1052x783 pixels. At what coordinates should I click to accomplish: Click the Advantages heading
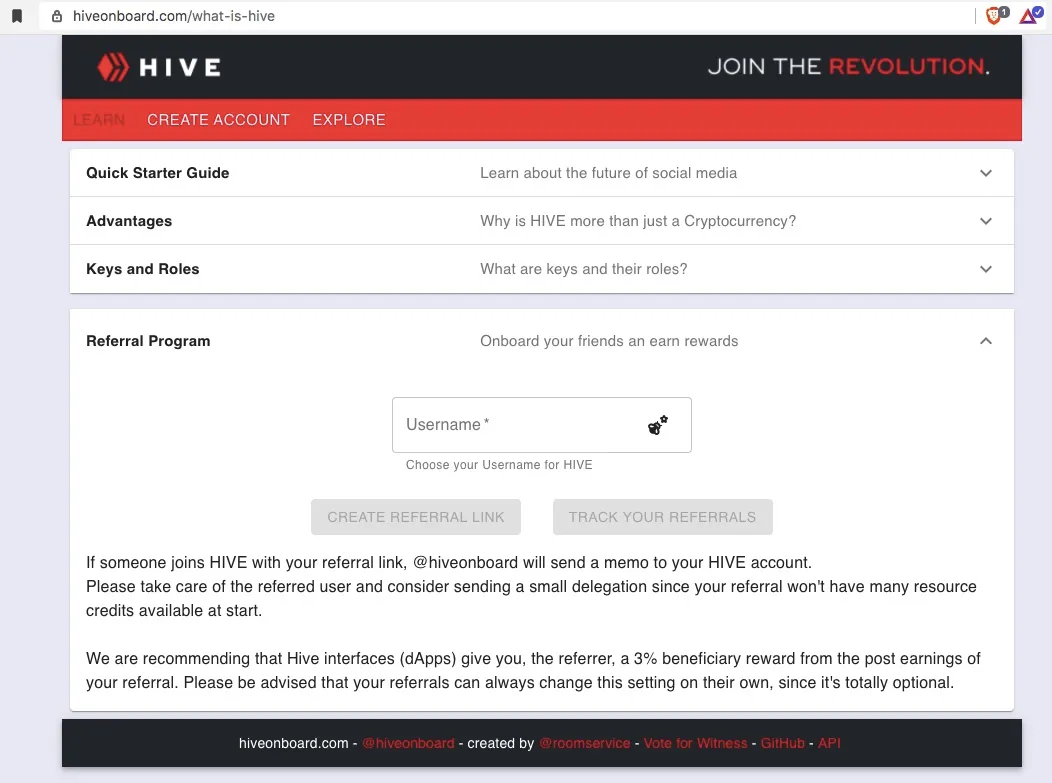(x=129, y=221)
